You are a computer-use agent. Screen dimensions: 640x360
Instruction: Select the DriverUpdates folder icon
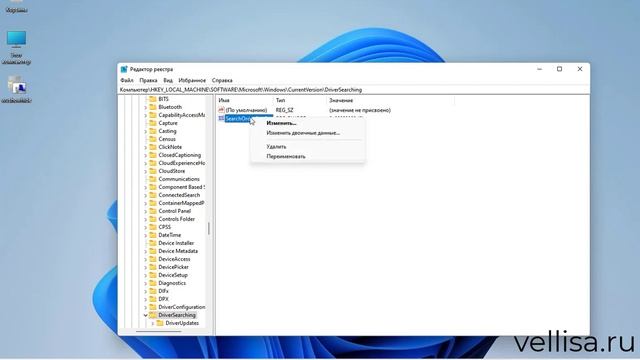click(160, 323)
